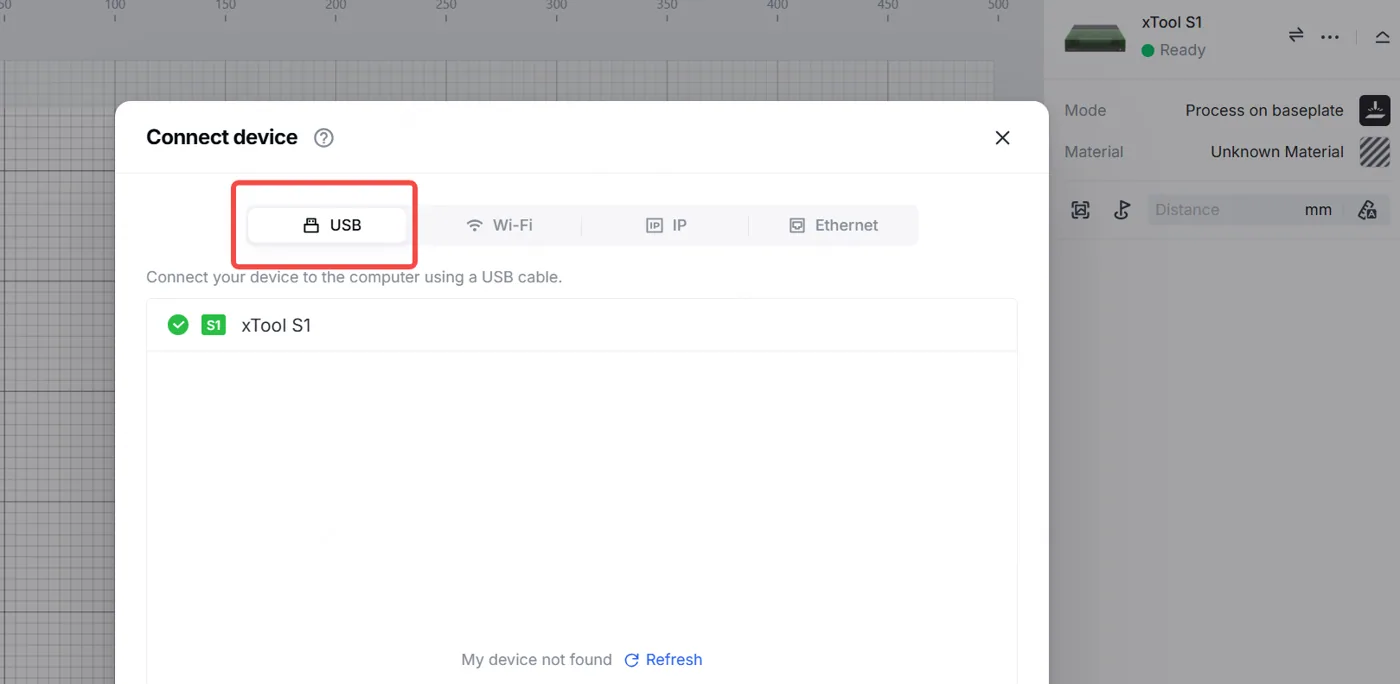Click the Refresh link
Image resolution: width=1400 pixels, height=684 pixels.
pos(663,660)
